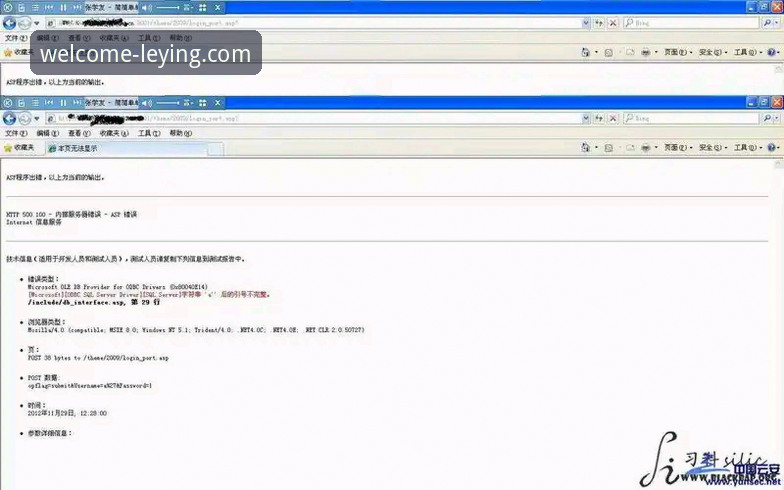Mute audio via lower media bar speaker icon
The width and height of the screenshot is (784, 490).
coord(146,103)
